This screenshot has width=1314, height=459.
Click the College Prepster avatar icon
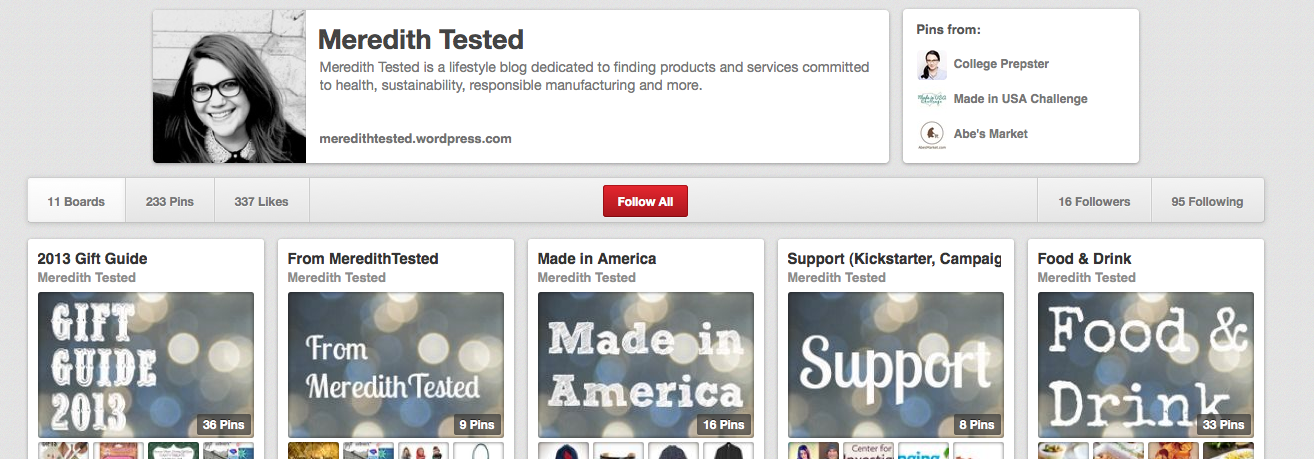(932, 64)
